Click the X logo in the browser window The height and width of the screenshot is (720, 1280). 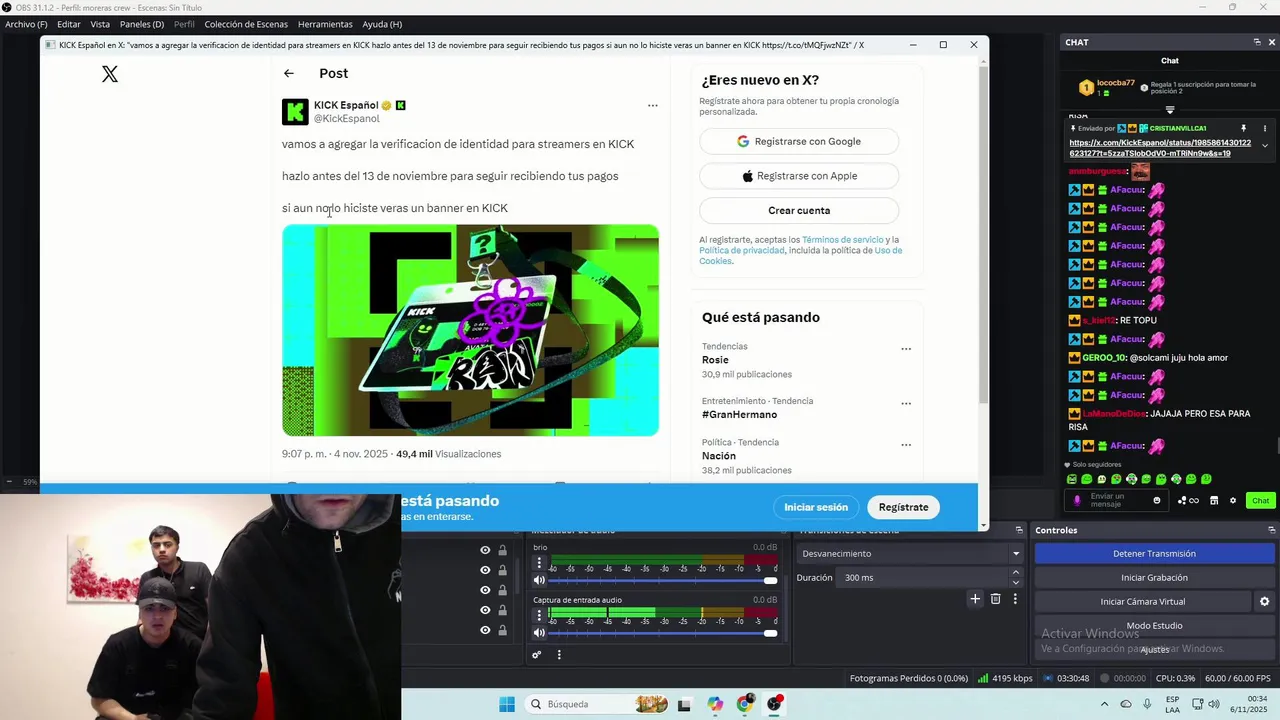(x=110, y=74)
